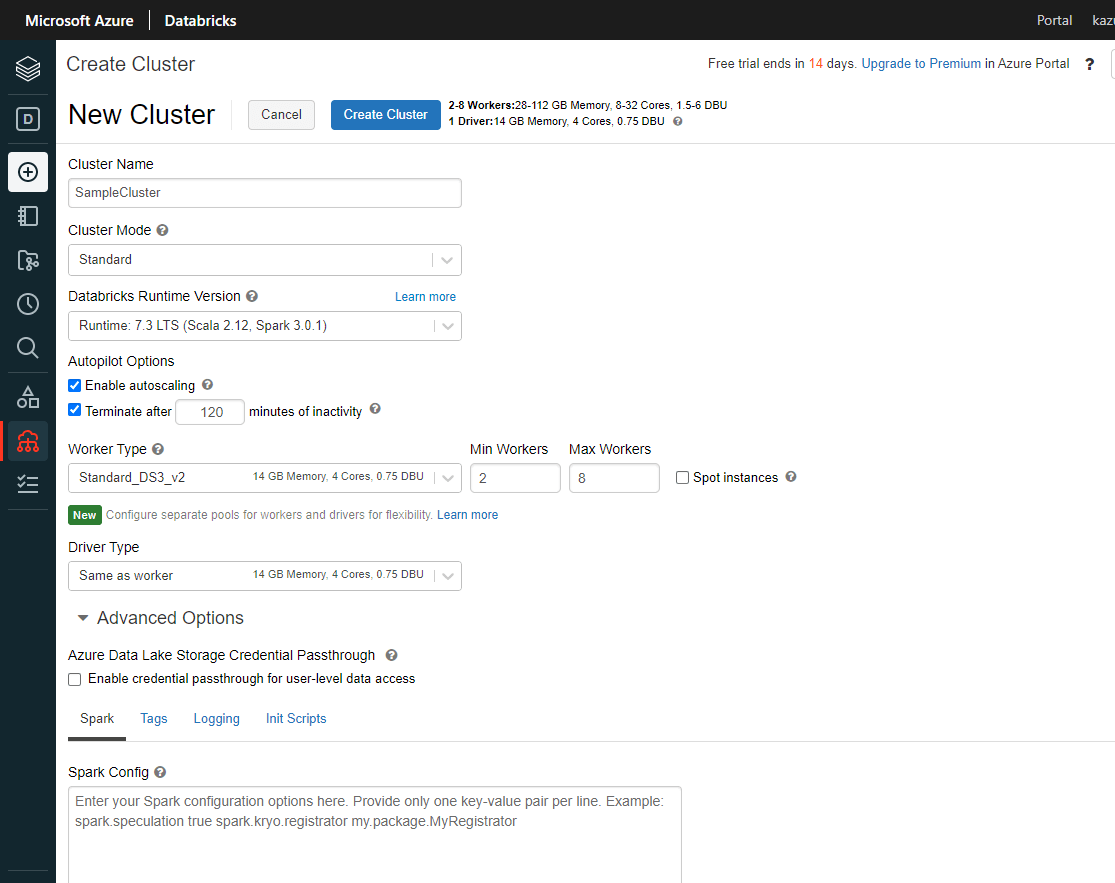
Task: Open the Databricks logo home icon
Action: pyautogui.click(x=28, y=69)
